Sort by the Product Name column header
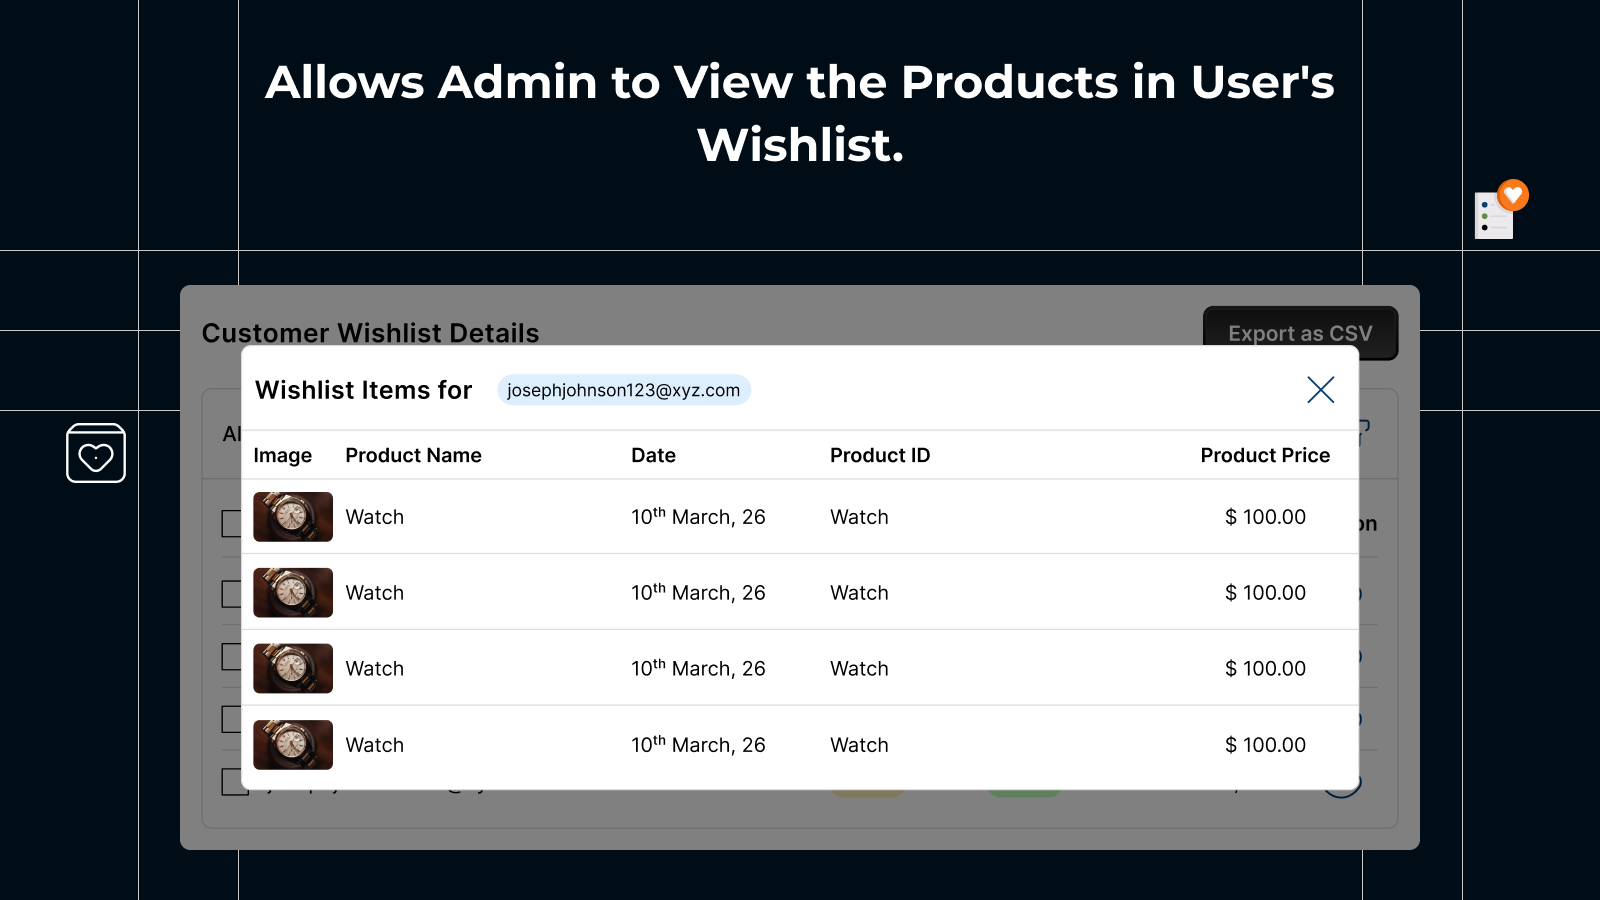The image size is (1600, 900). (414, 455)
